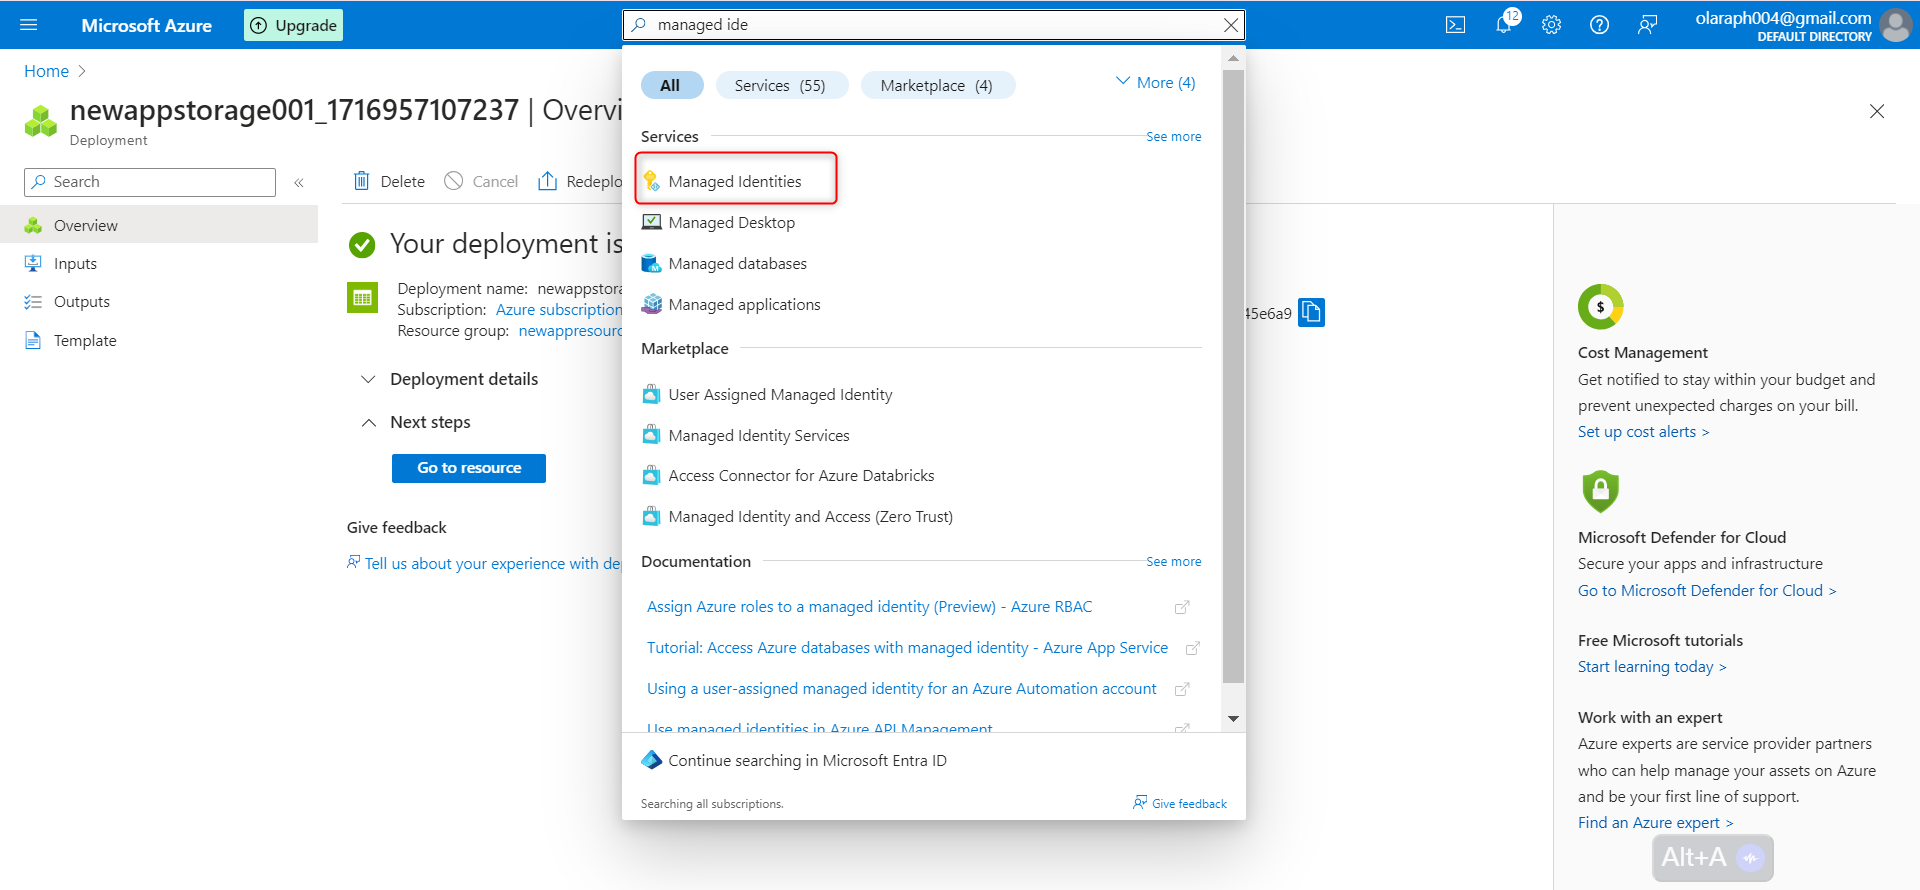Open user-assigned managed identity Automation doc

point(901,689)
